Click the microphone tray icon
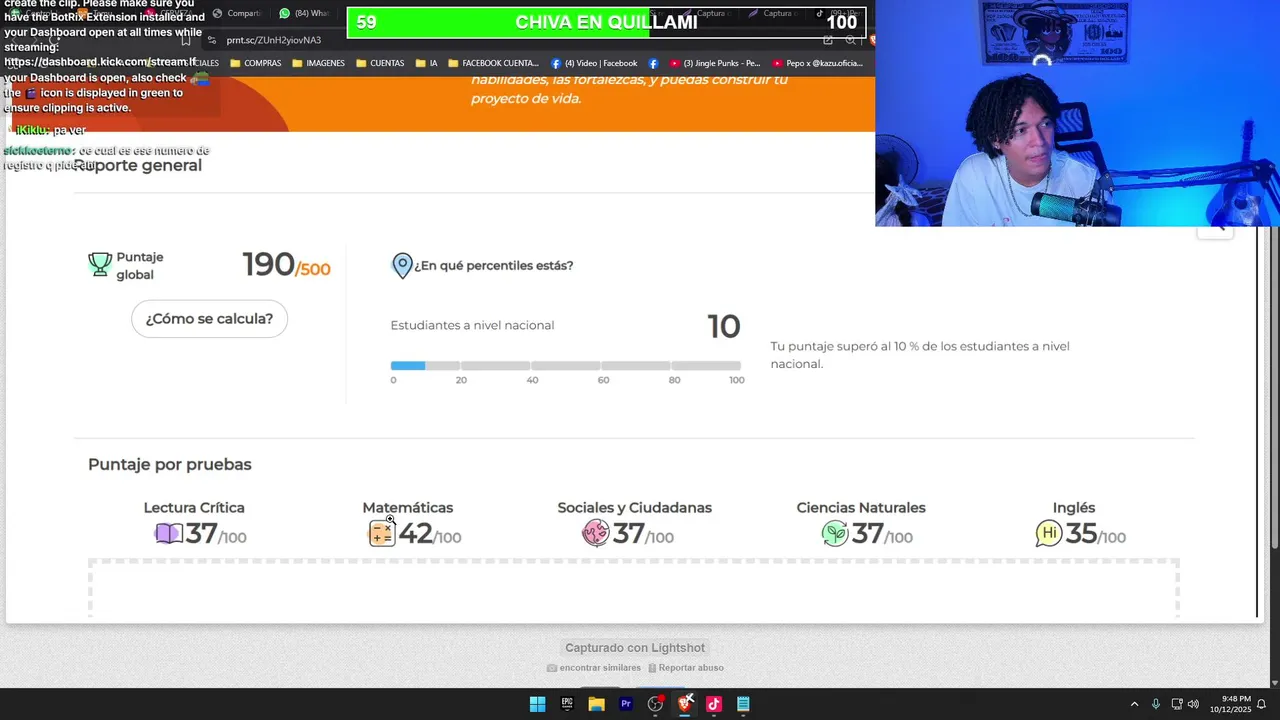 click(1156, 704)
